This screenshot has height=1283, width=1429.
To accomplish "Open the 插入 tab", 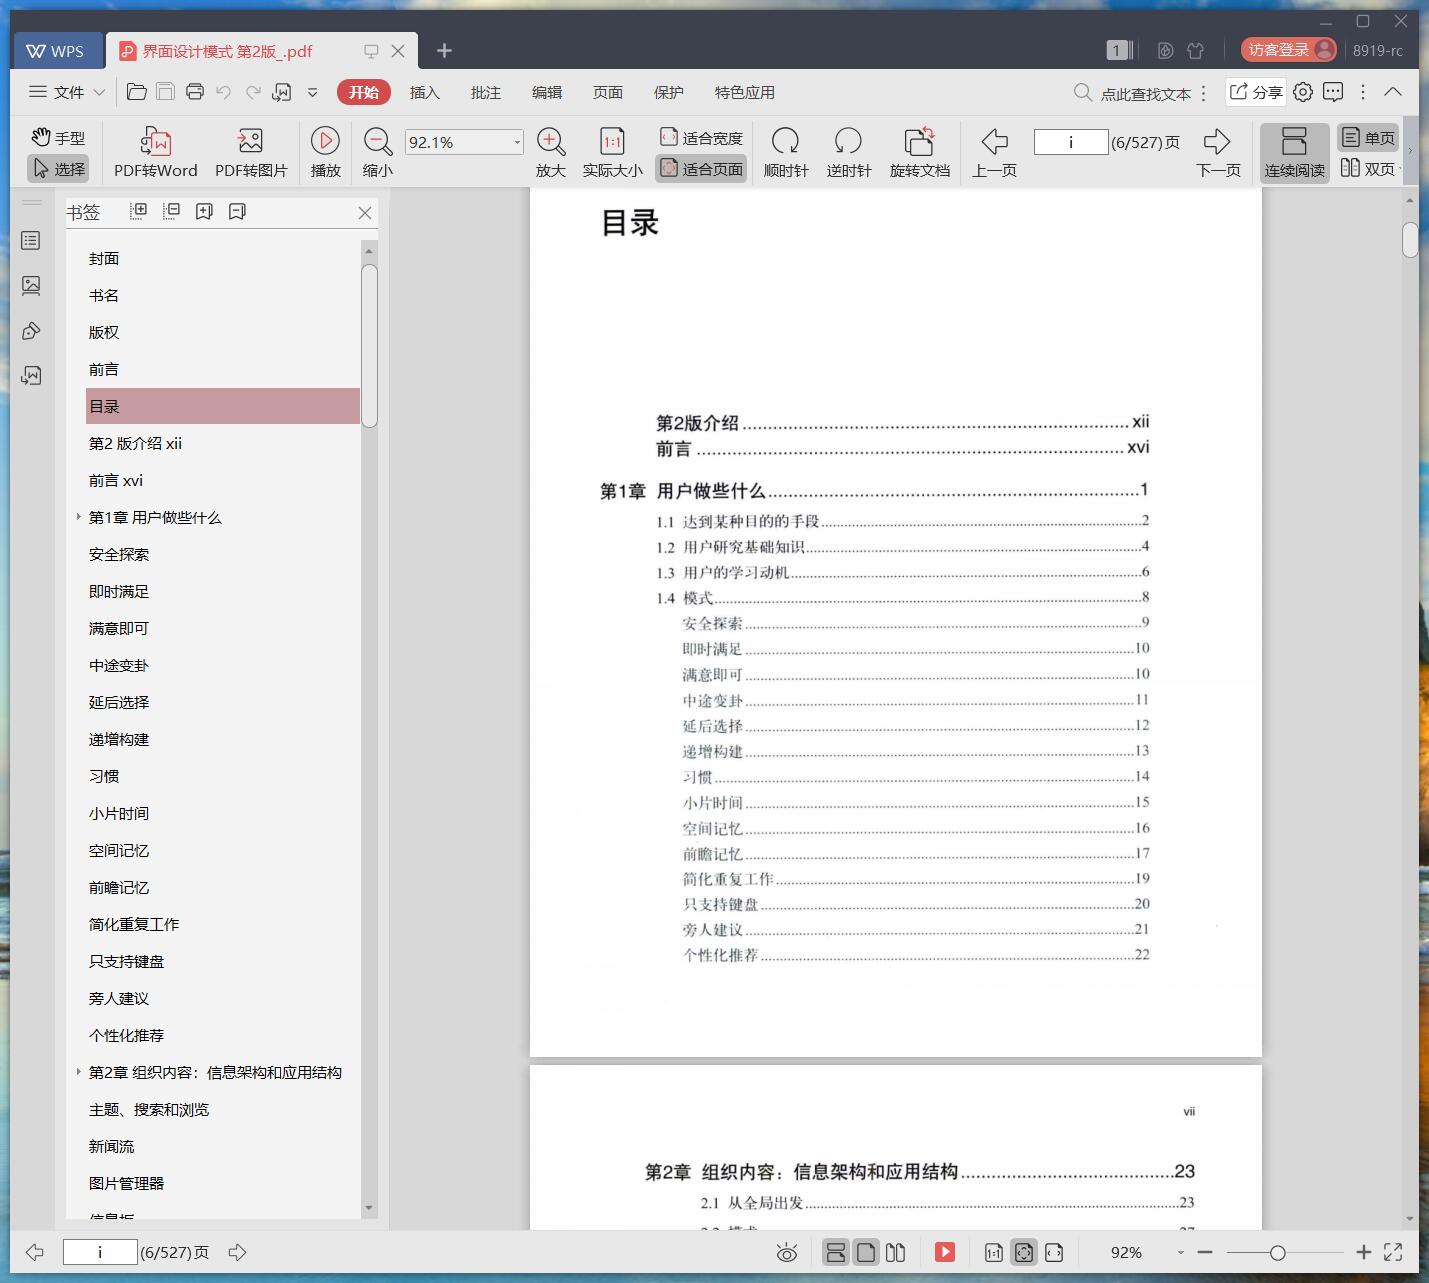I will point(424,92).
